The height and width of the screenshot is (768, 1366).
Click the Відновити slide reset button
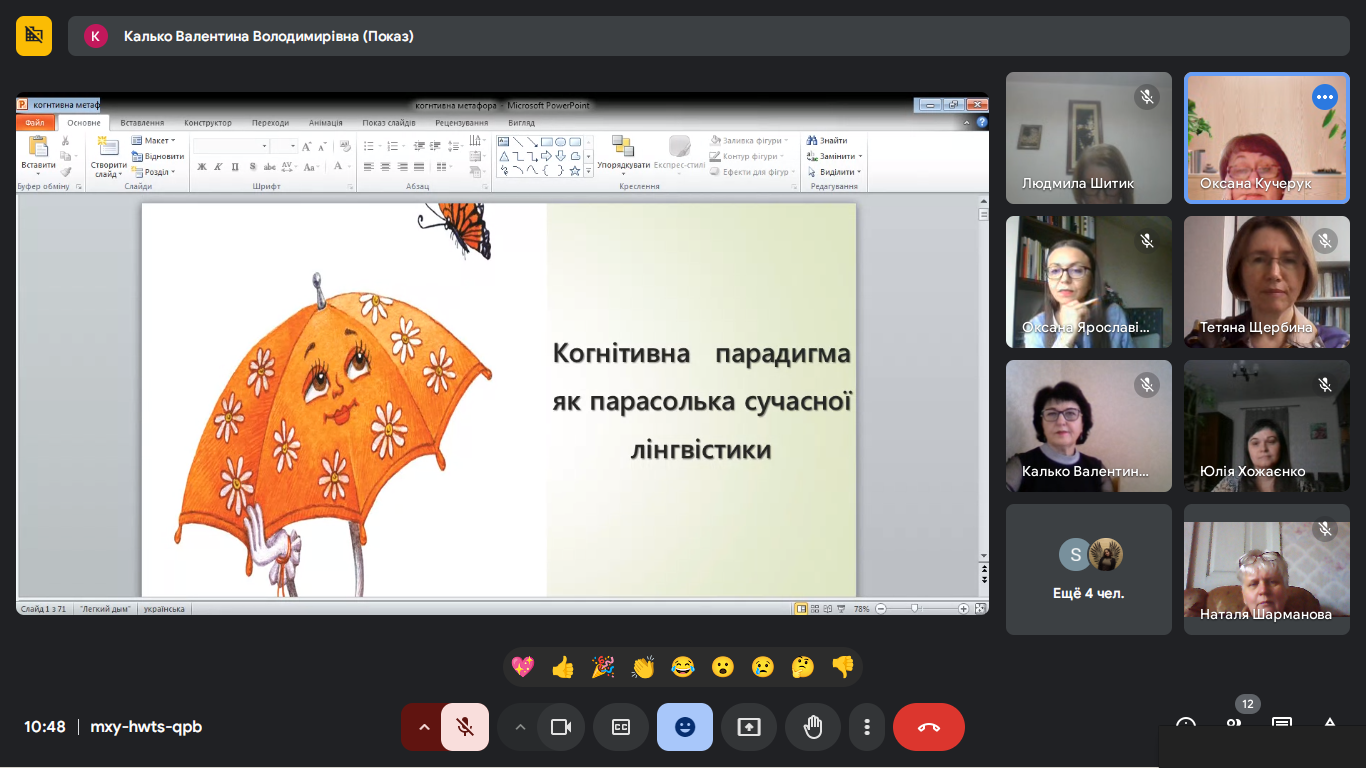pyautogui.click(x=158, y=156)
